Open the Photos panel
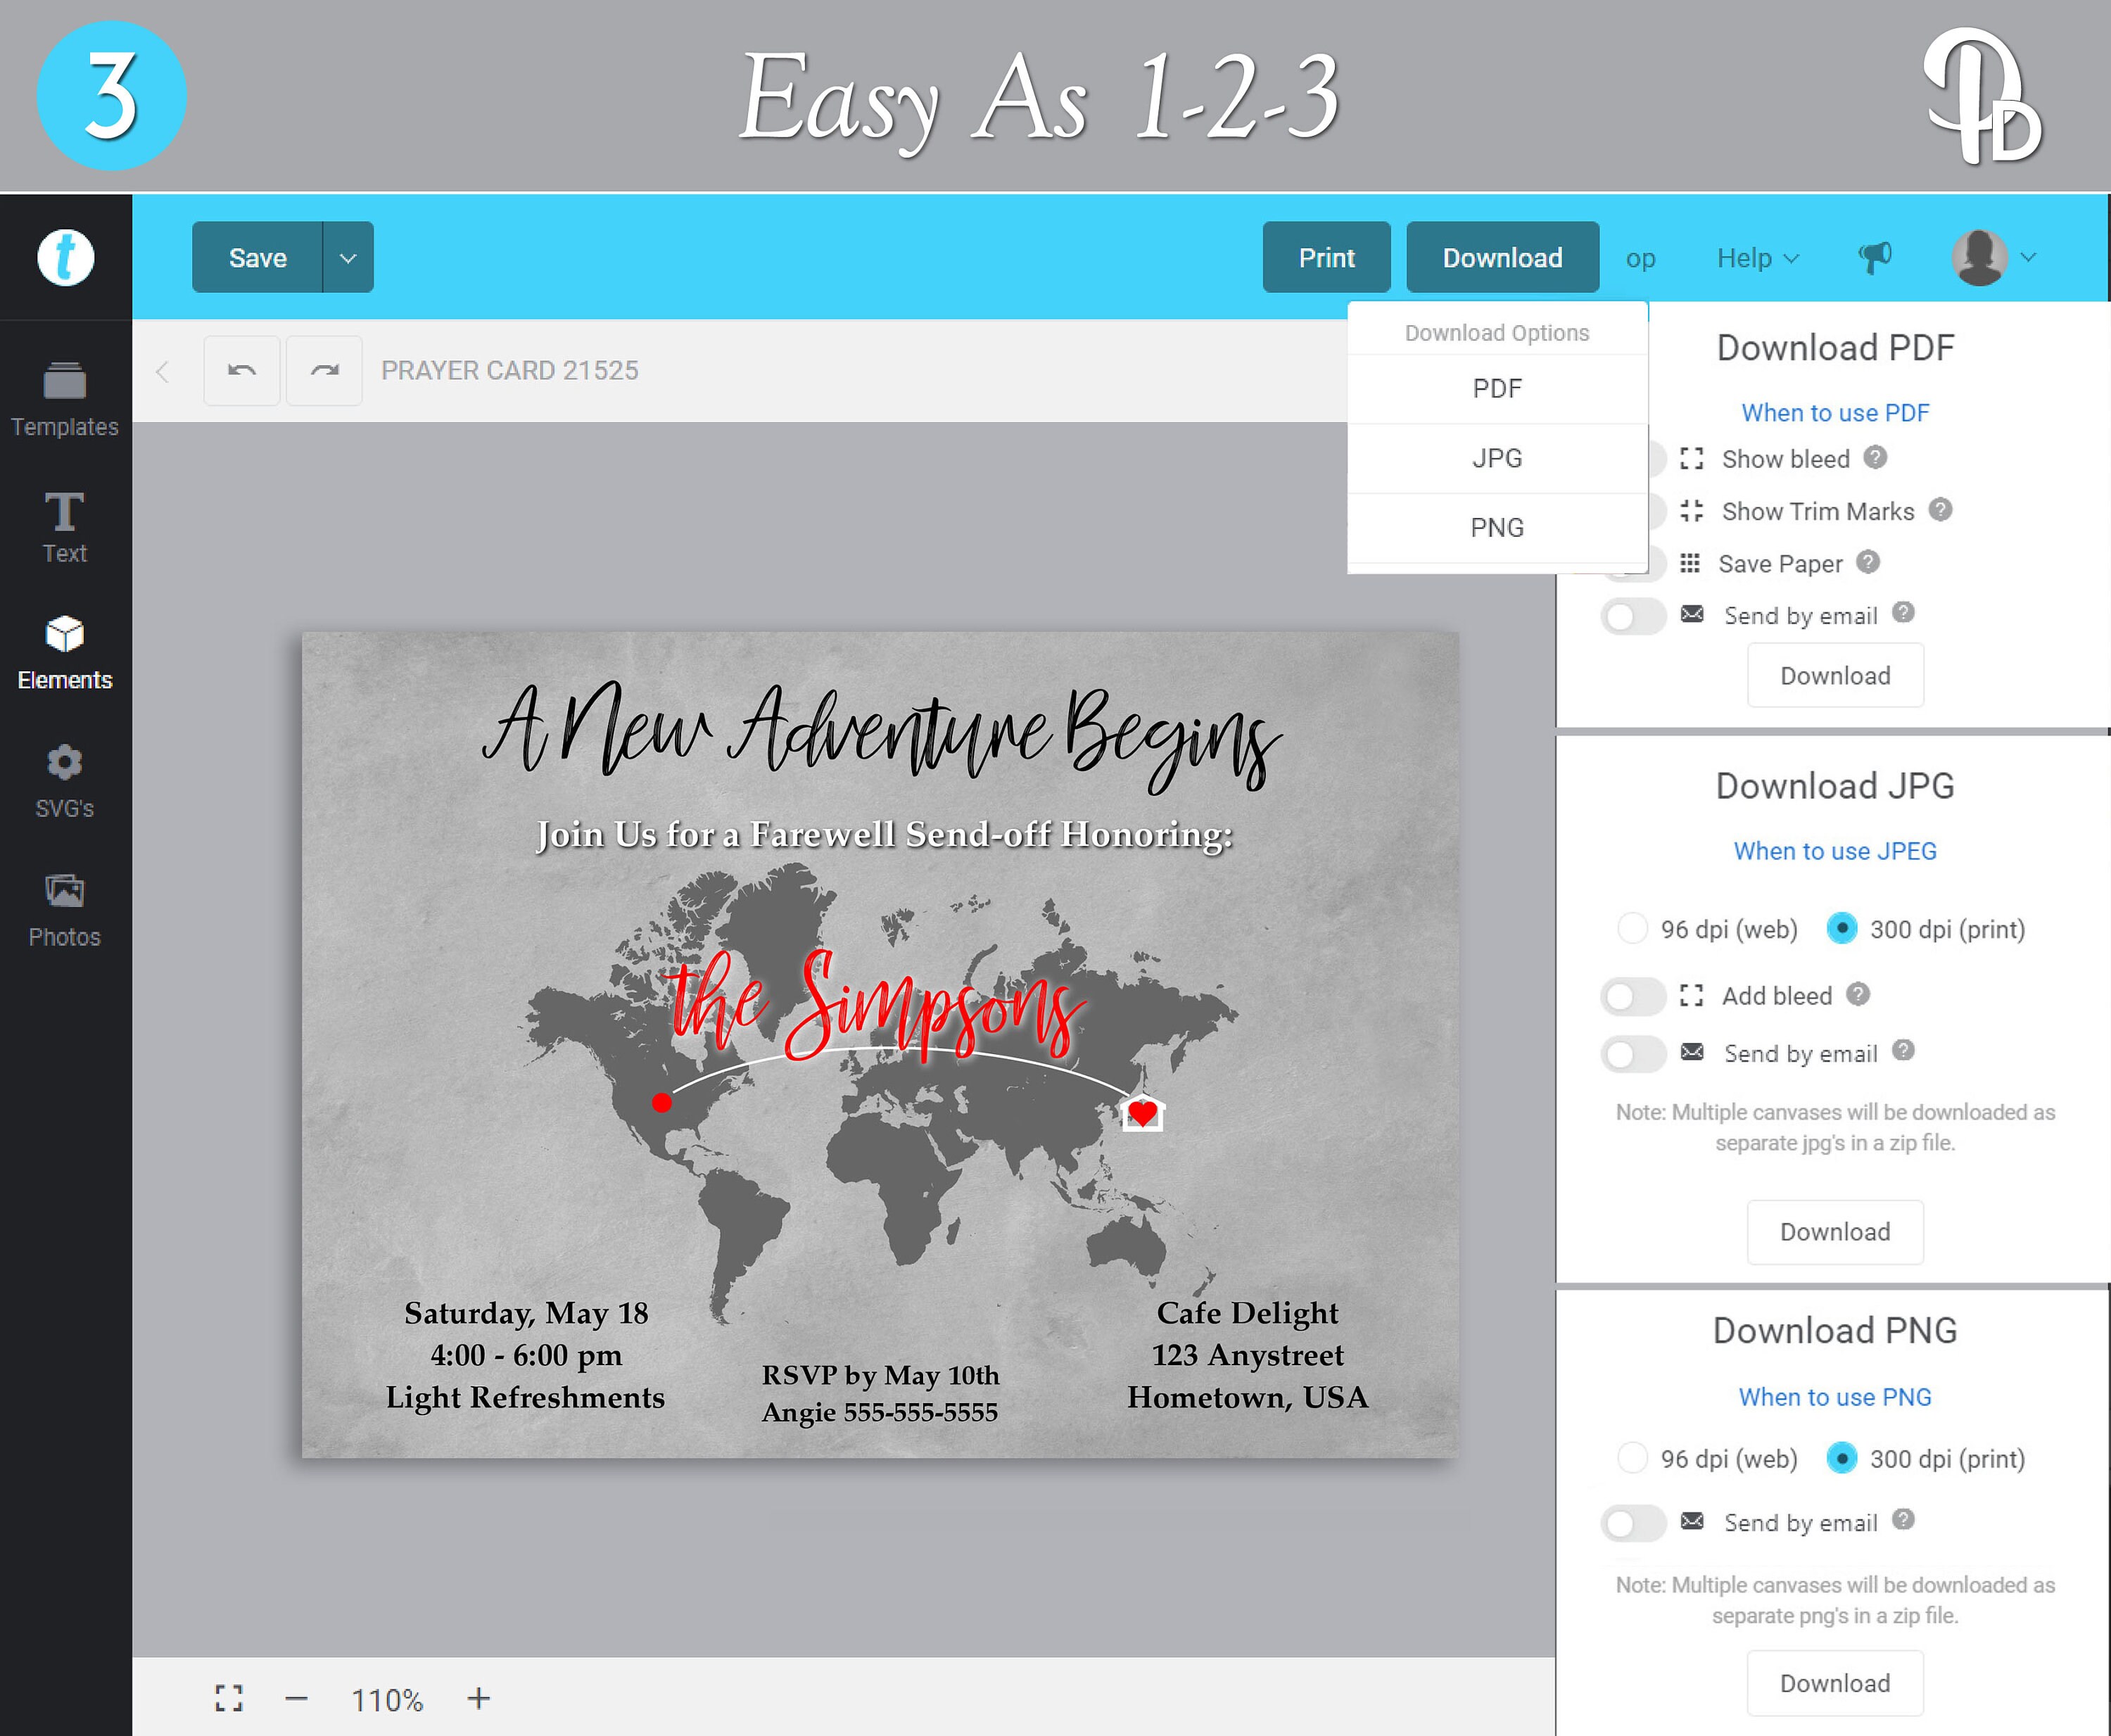This screenshot has width=2111, height=1736. tap(65, 910)
